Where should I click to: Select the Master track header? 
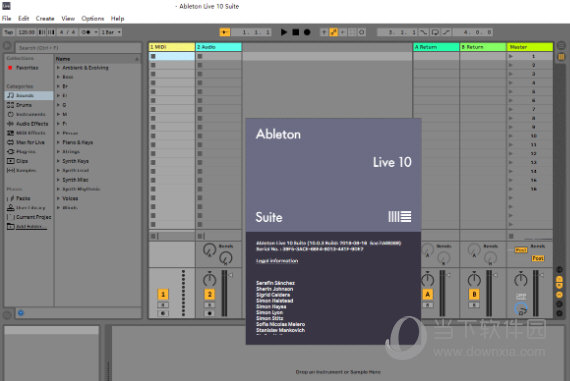pyautogui.click(x=530, y=47)
